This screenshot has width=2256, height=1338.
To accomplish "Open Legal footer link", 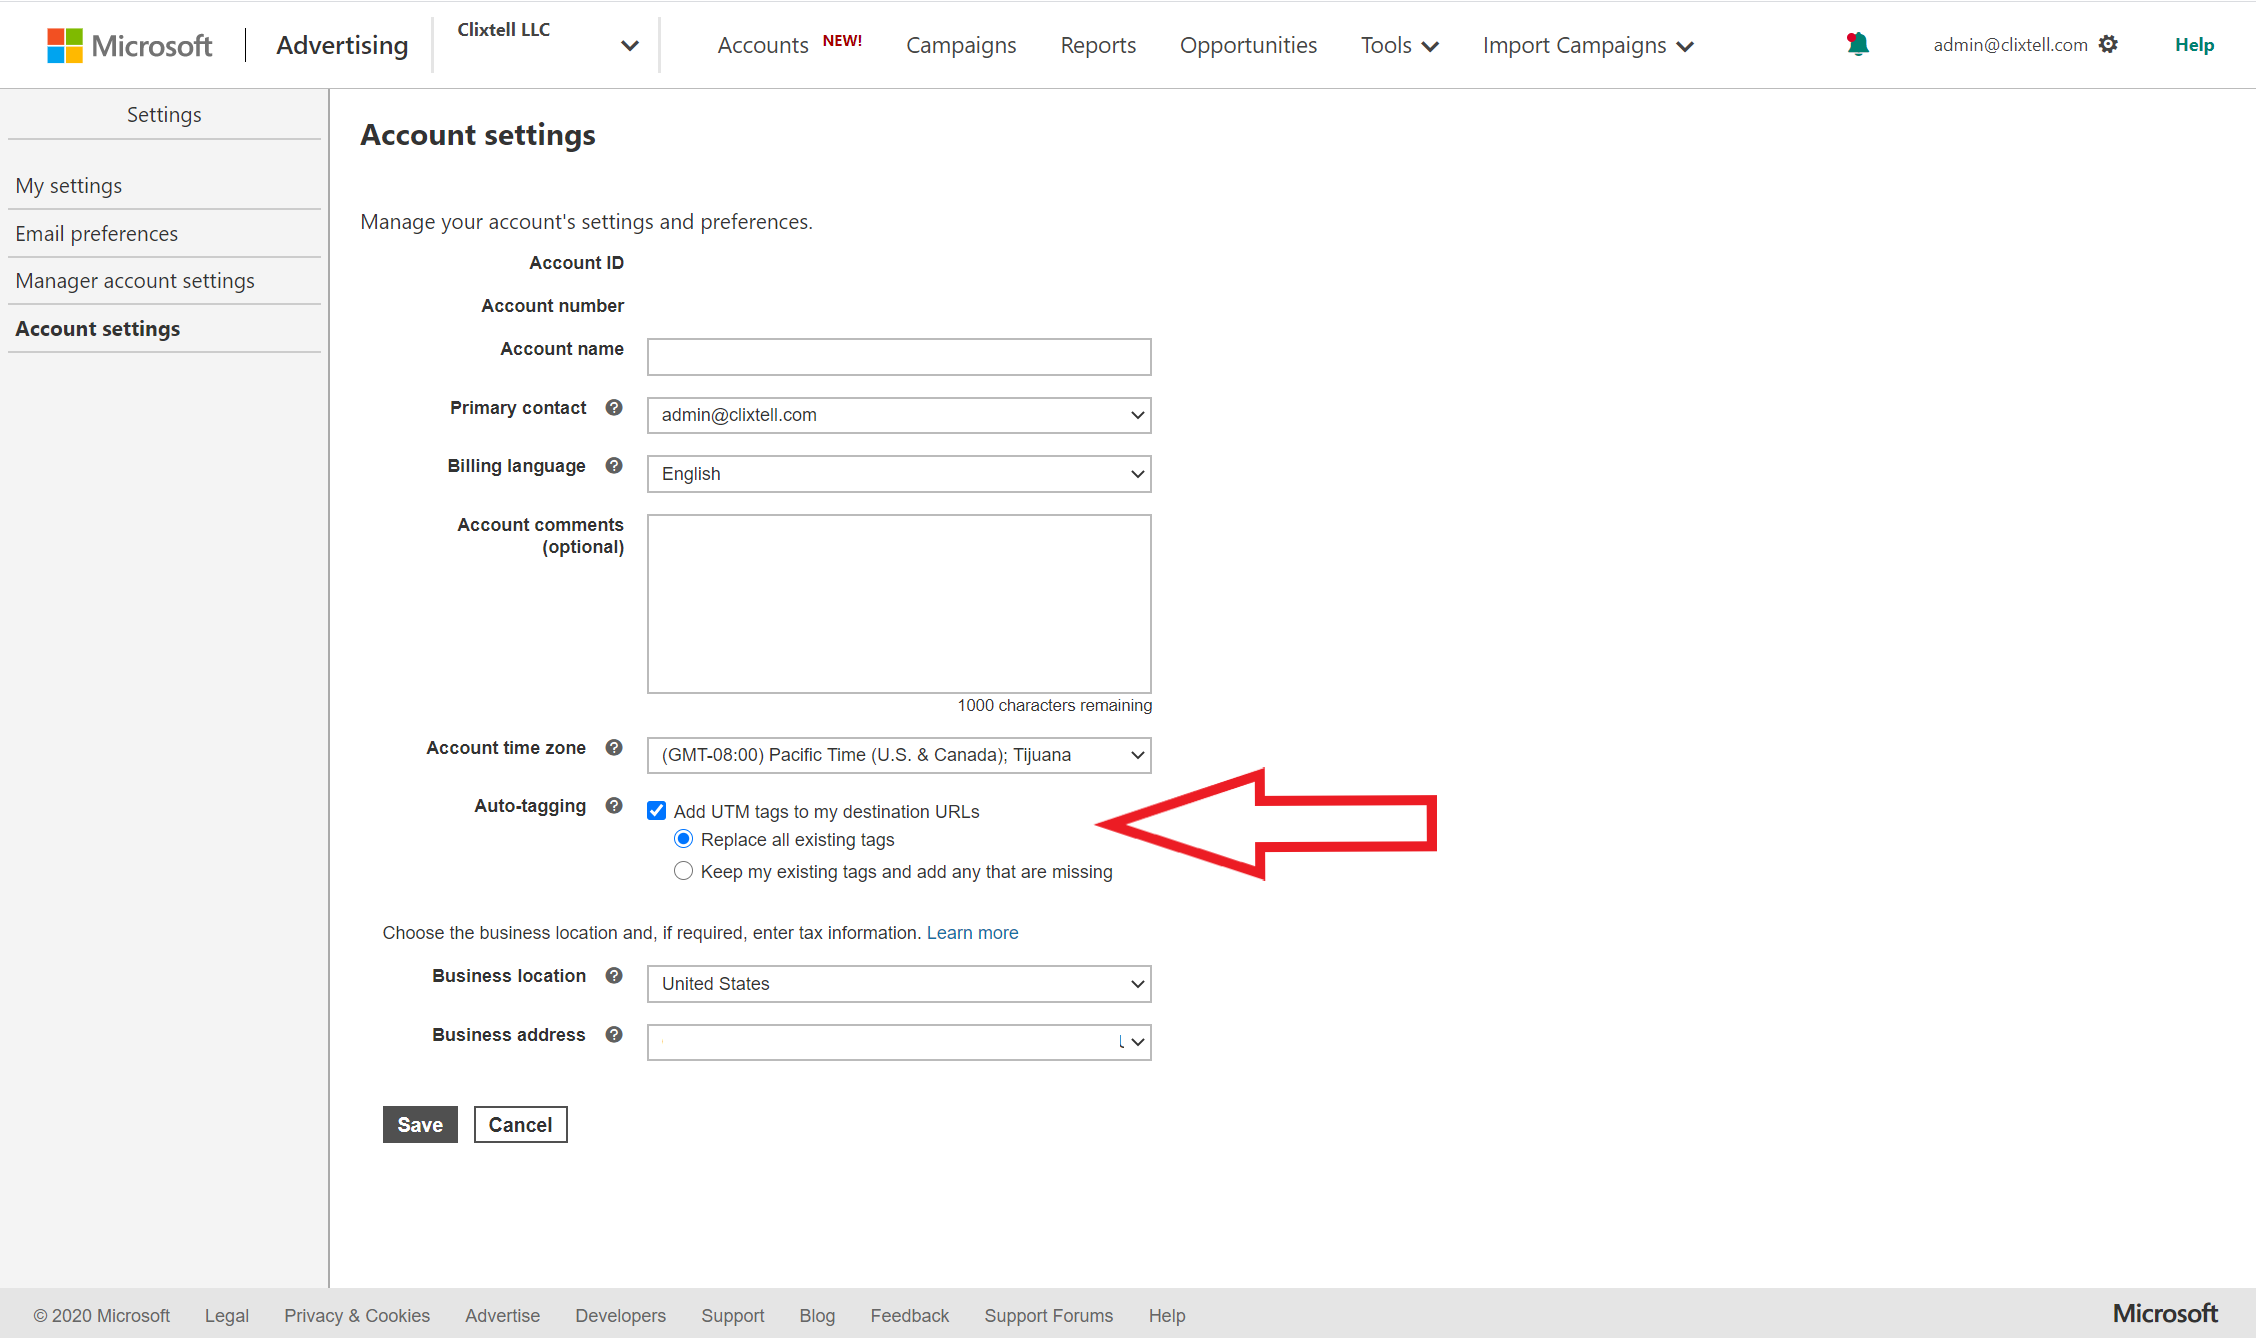I will [227, 1315].
